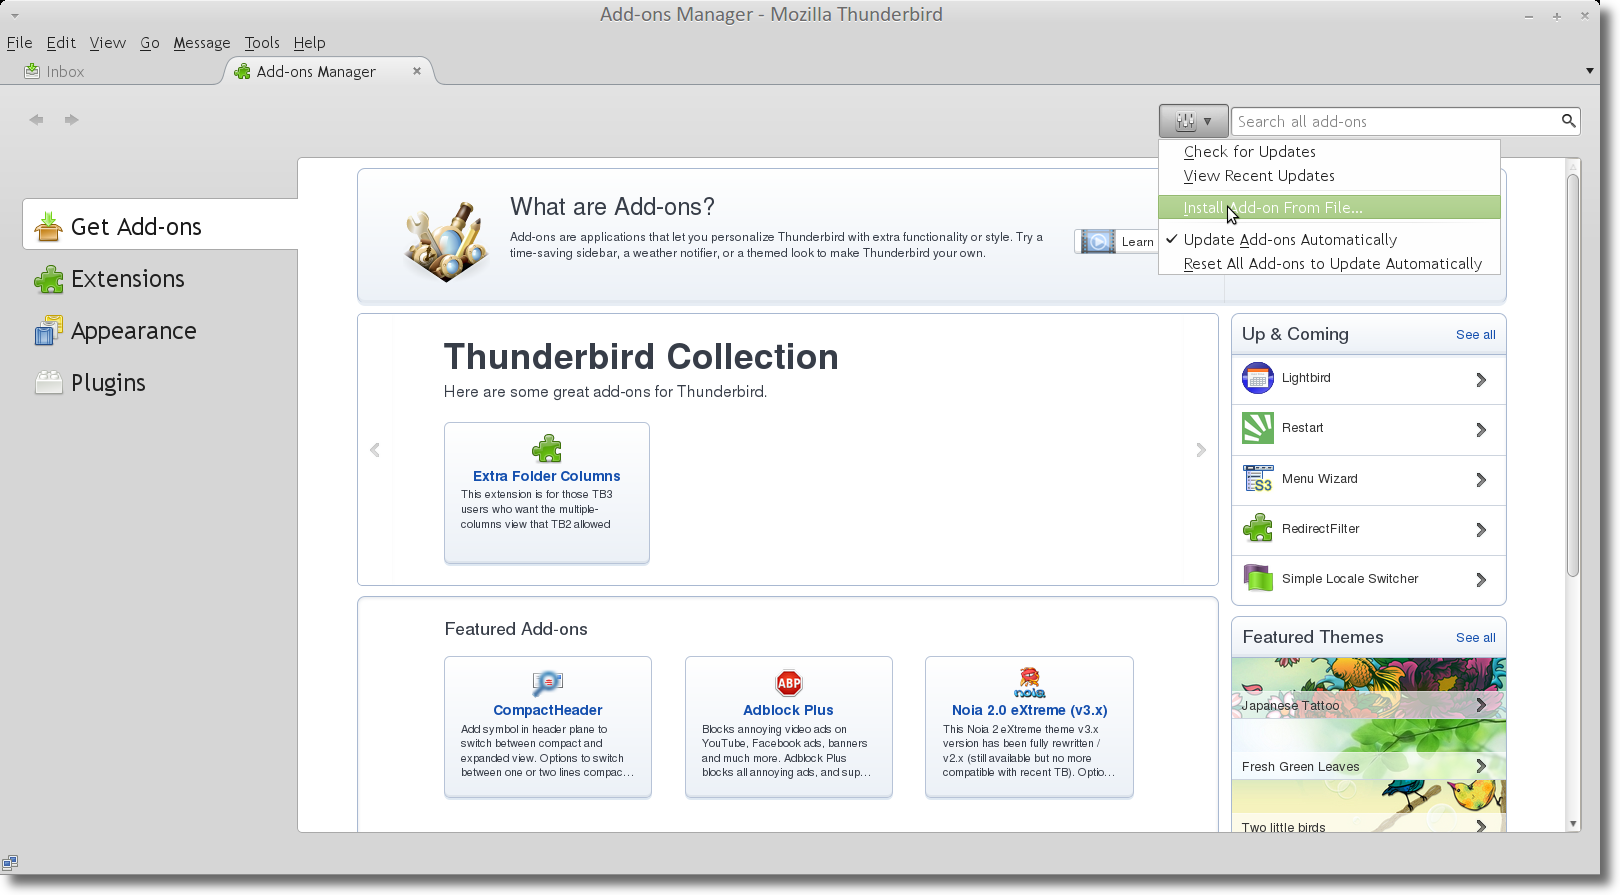This screenshot has height=895, width=1620.
Task: Open the Plugins category
Action: [x=160, y=383]
